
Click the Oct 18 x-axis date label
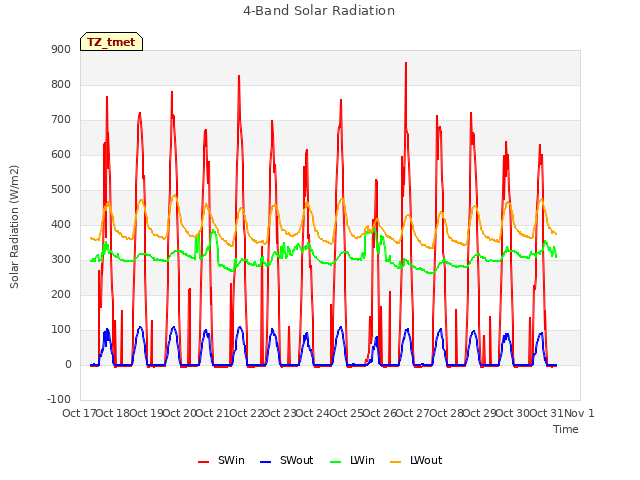(x=113, y=413)
